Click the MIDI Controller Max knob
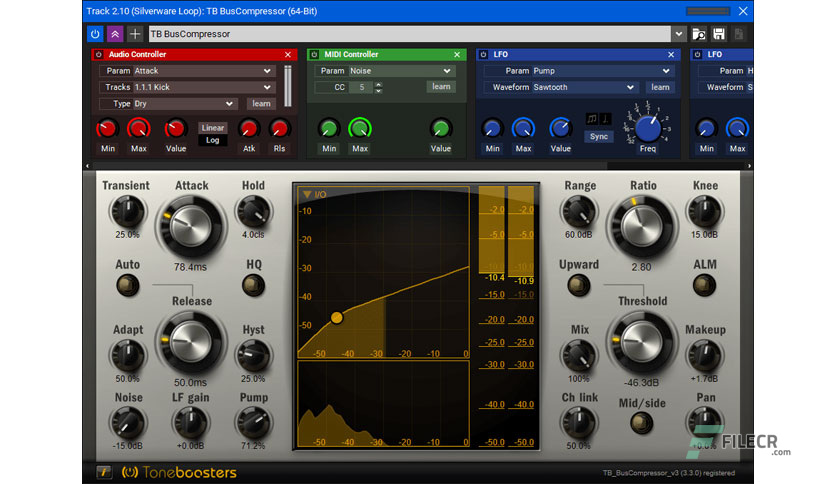This screenshot has width=836, height=484. tap(360, 129)
